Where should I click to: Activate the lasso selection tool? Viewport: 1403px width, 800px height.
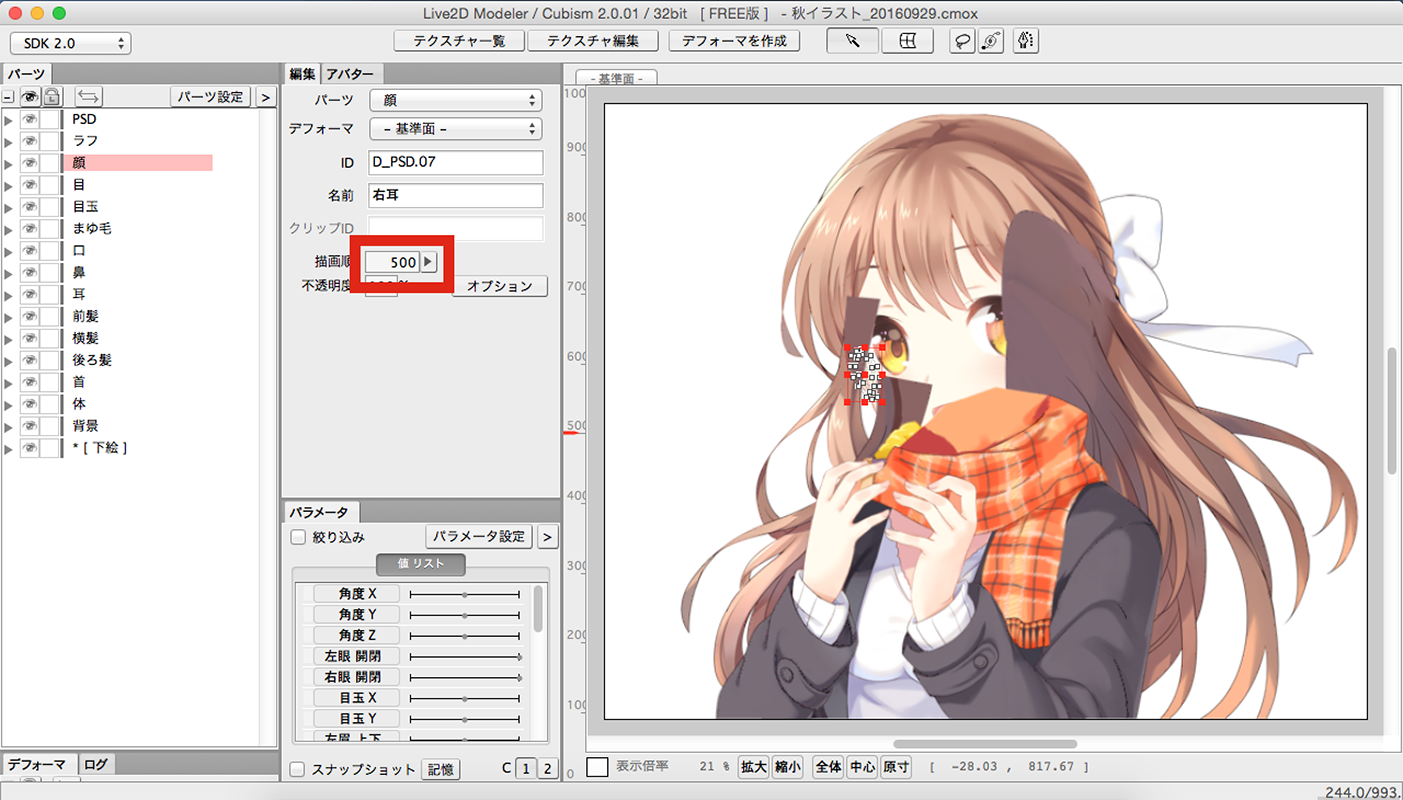pos(962,41)
